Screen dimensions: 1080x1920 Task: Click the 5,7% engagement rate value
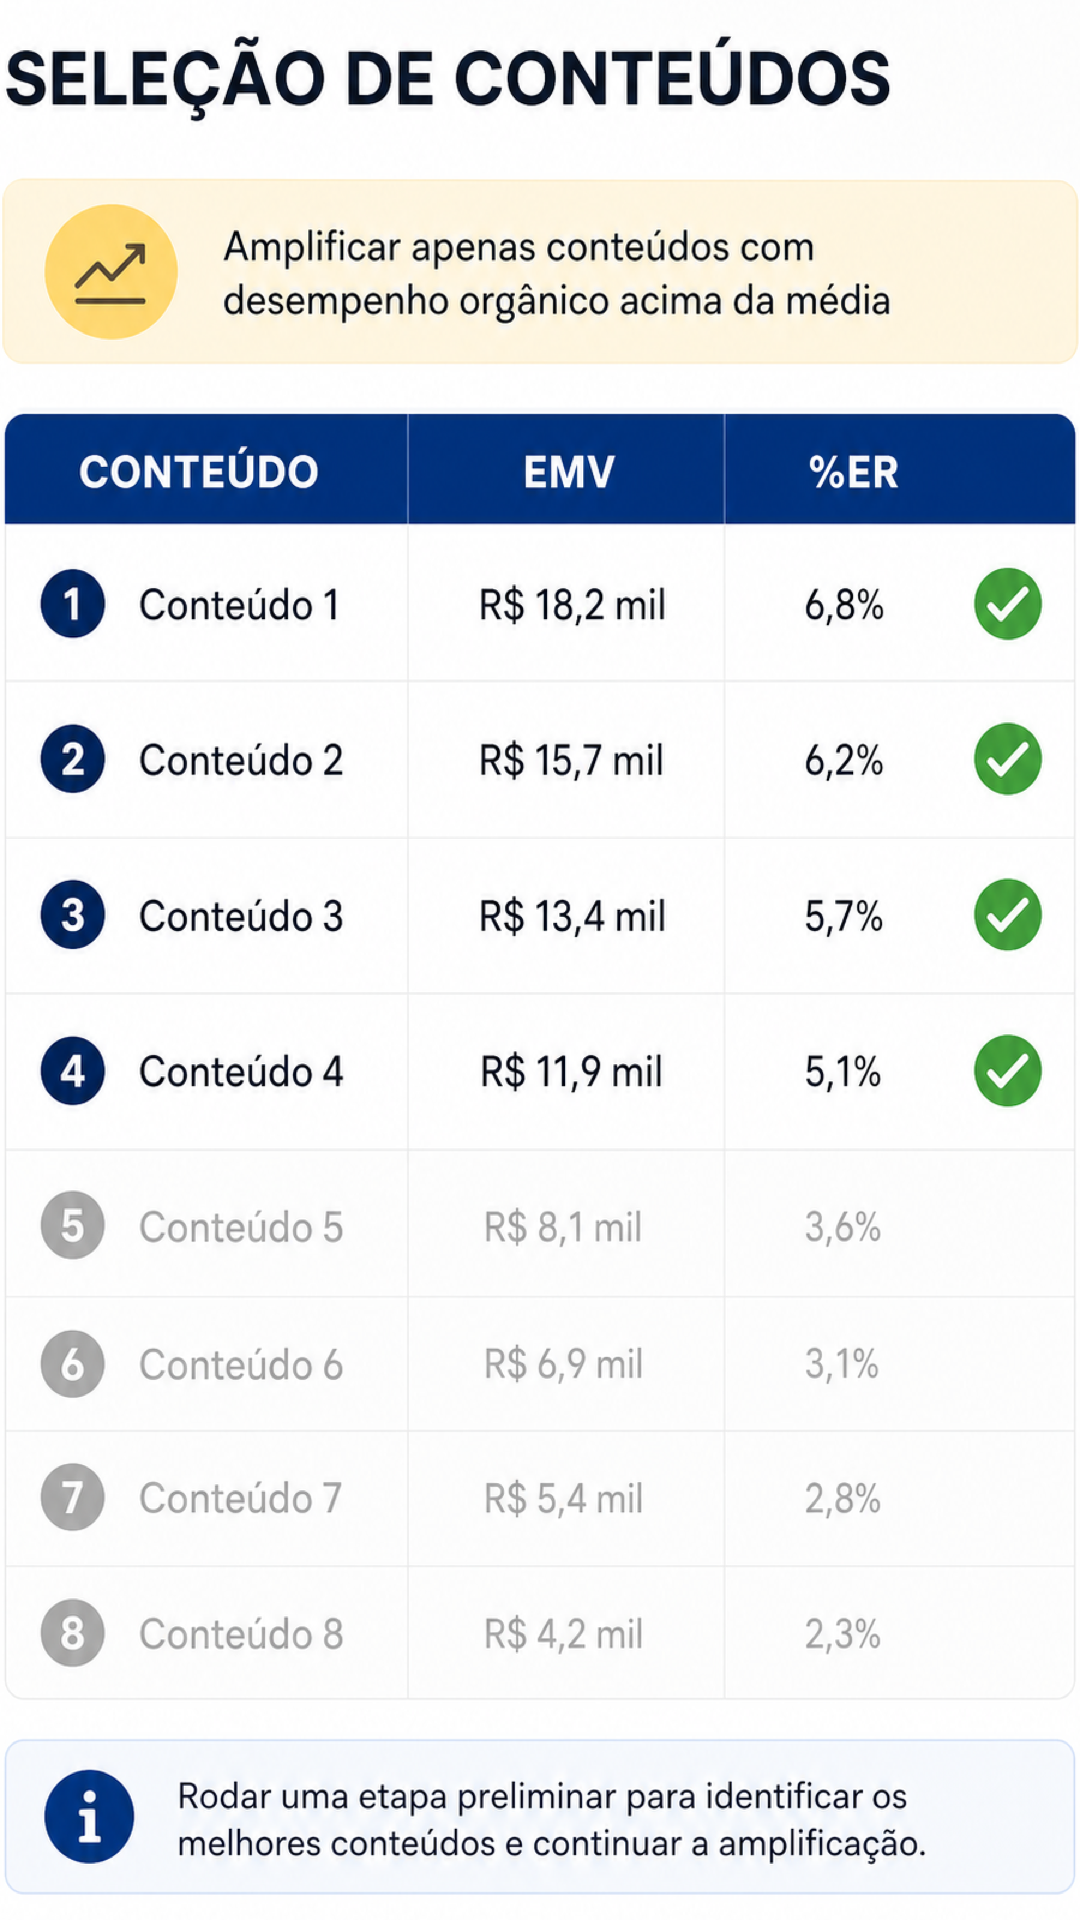[x=844, y=916]
